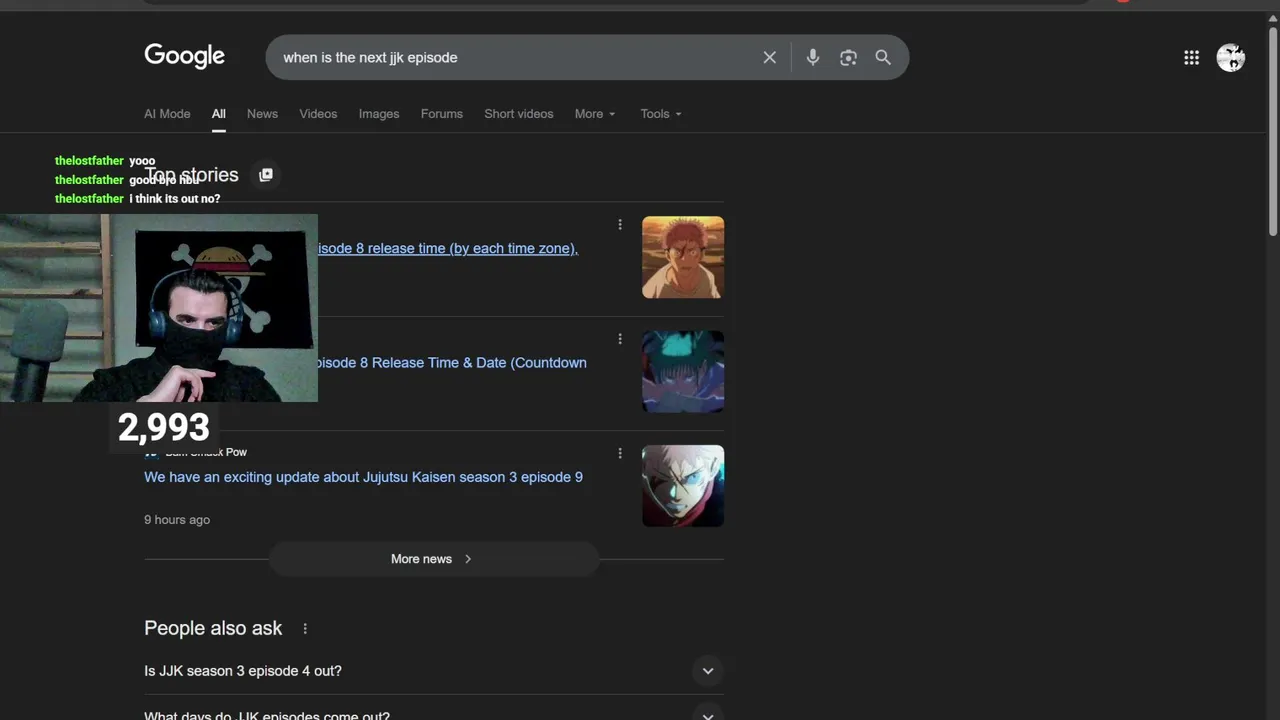Switch to News tab

pos(262,114)
